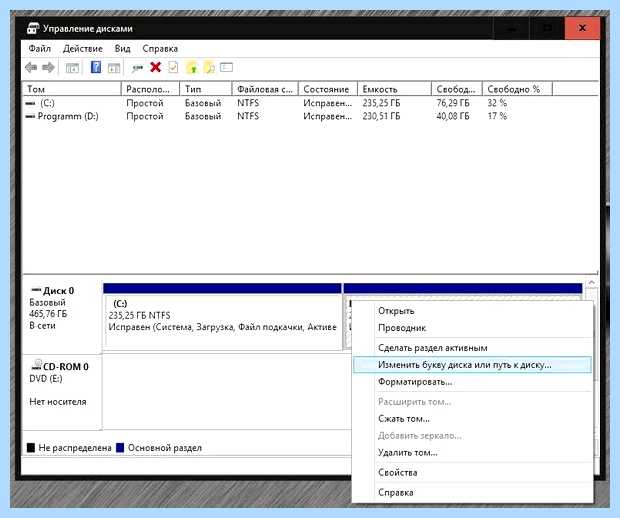Viewport: 620px width, 518px height.
Task: Close the Disk Management window
Action: (582, 28)
